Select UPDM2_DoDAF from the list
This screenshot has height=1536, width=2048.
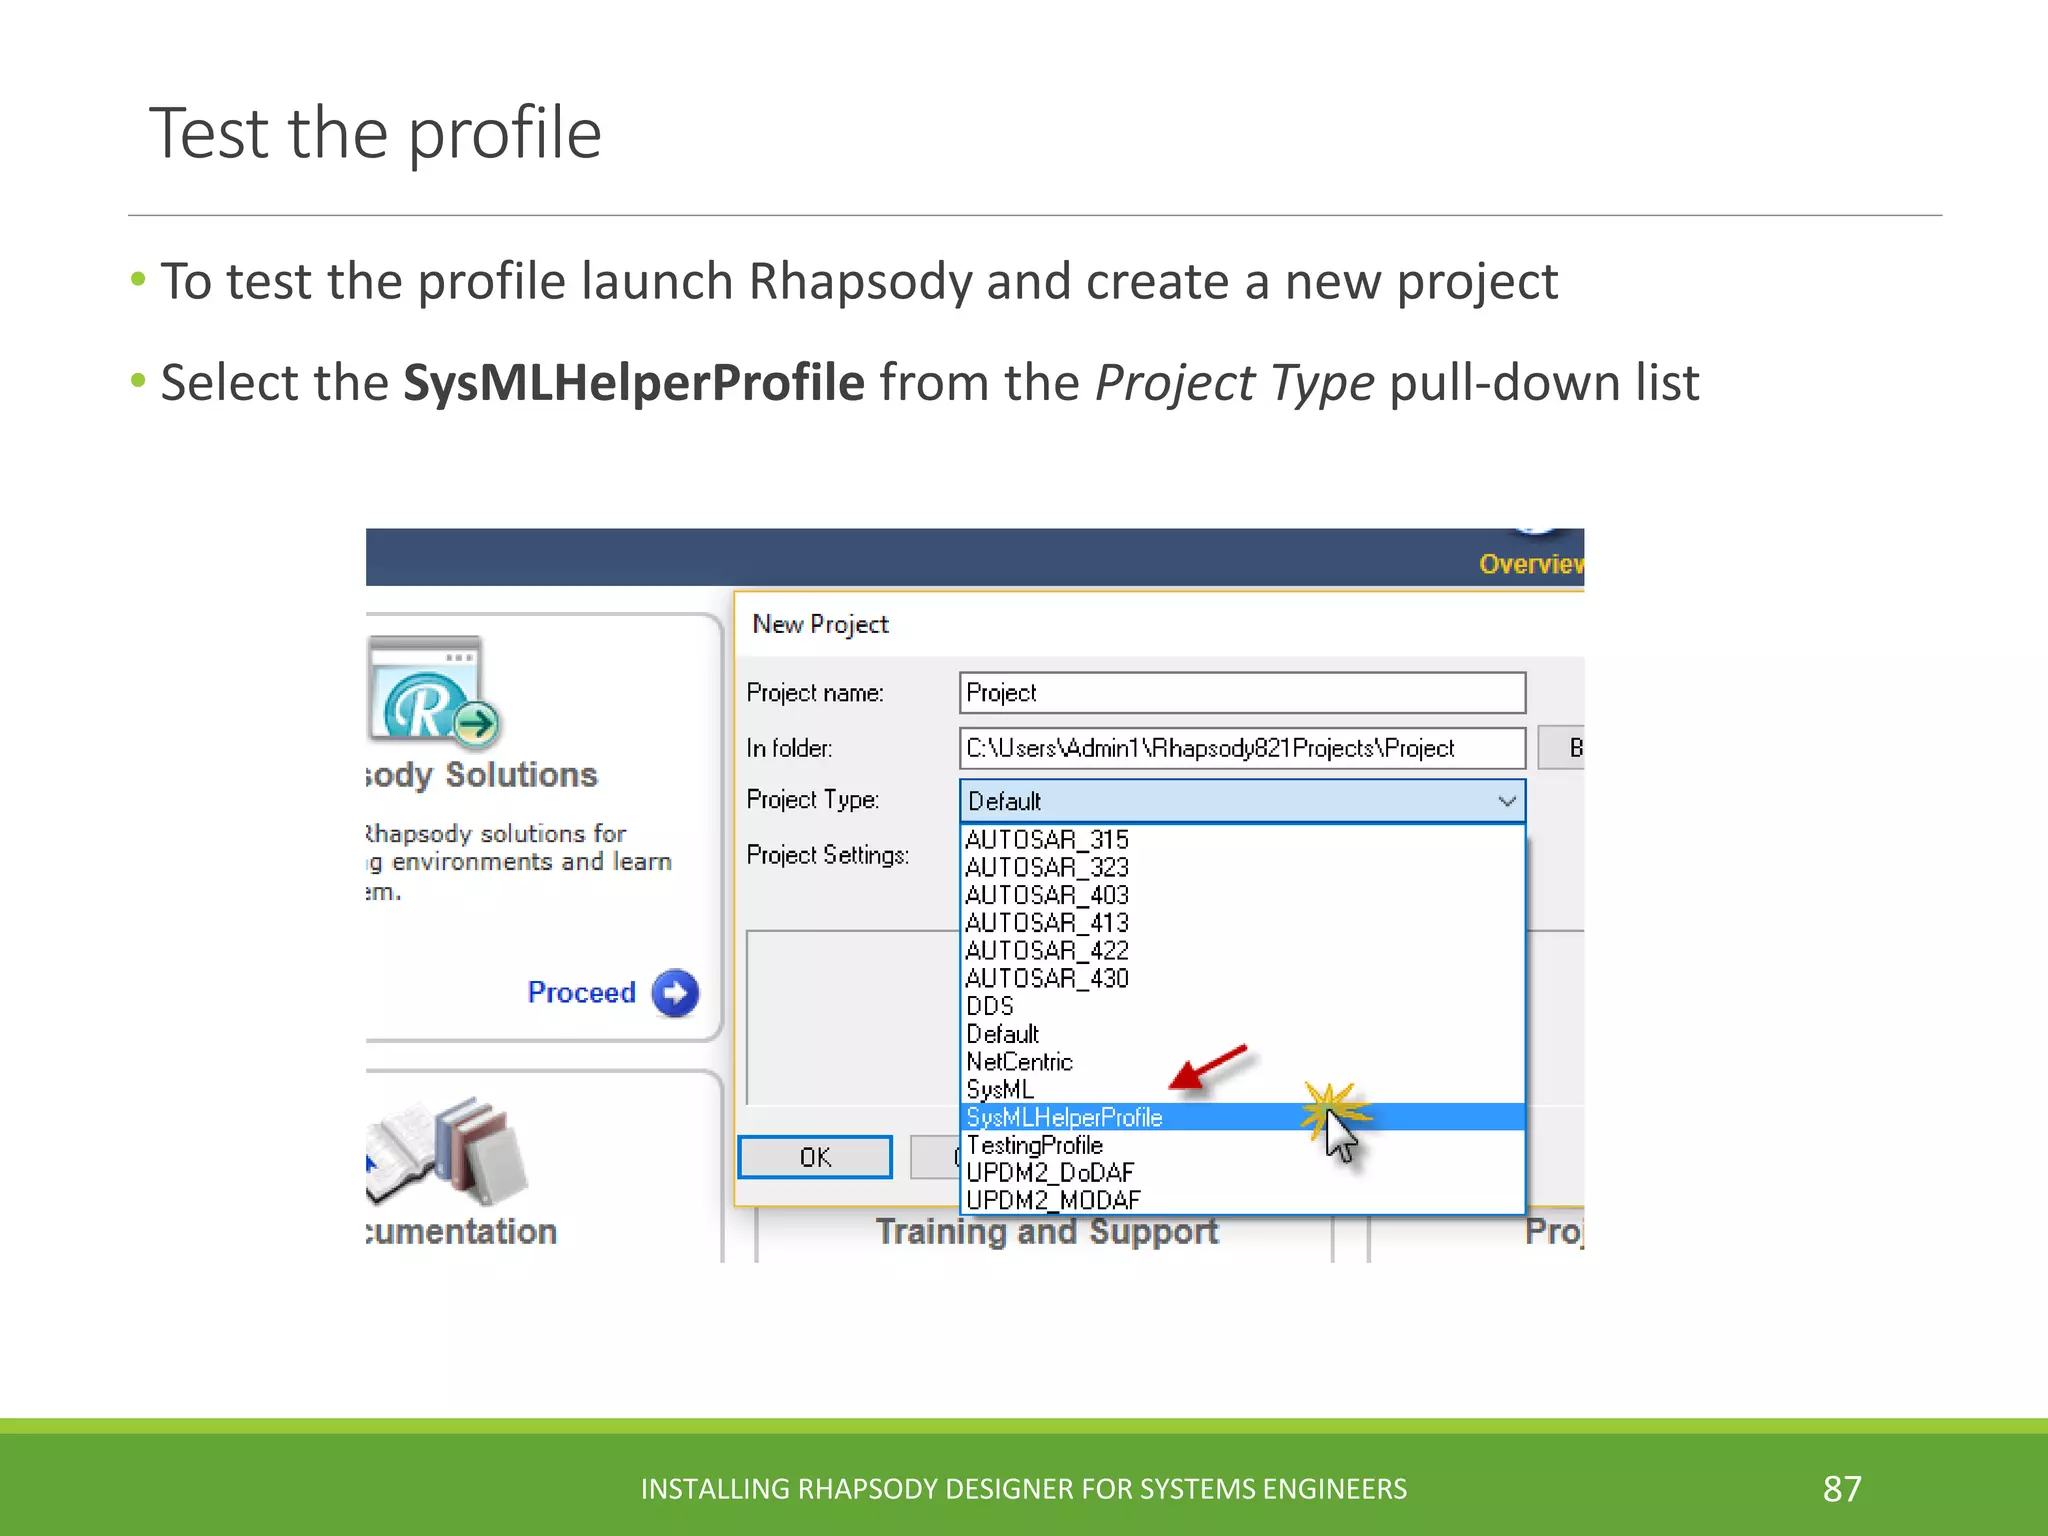click(x=1242, y=1172)
